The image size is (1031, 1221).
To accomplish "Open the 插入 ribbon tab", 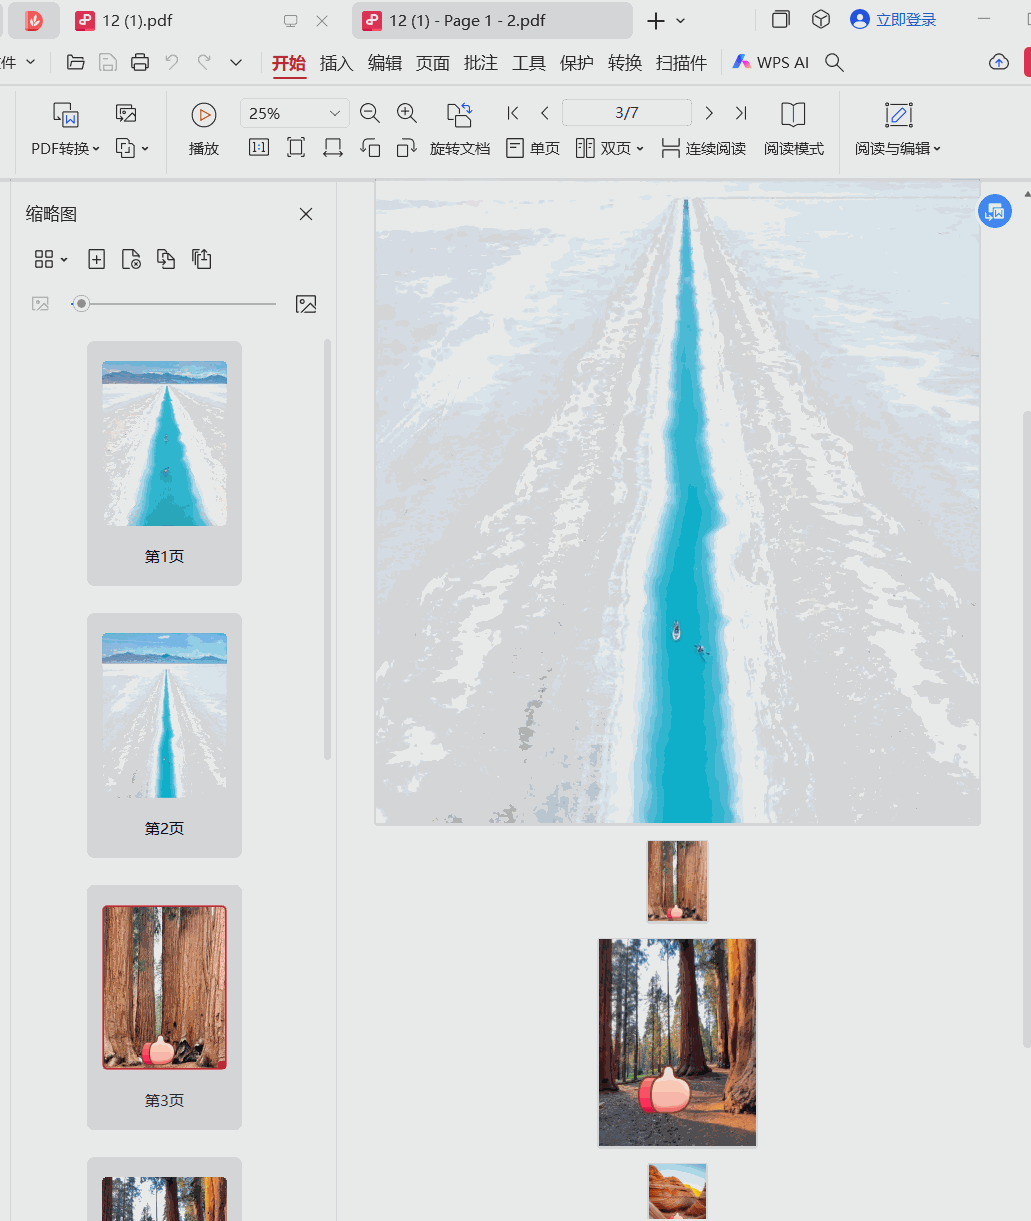I will point(337,63).
